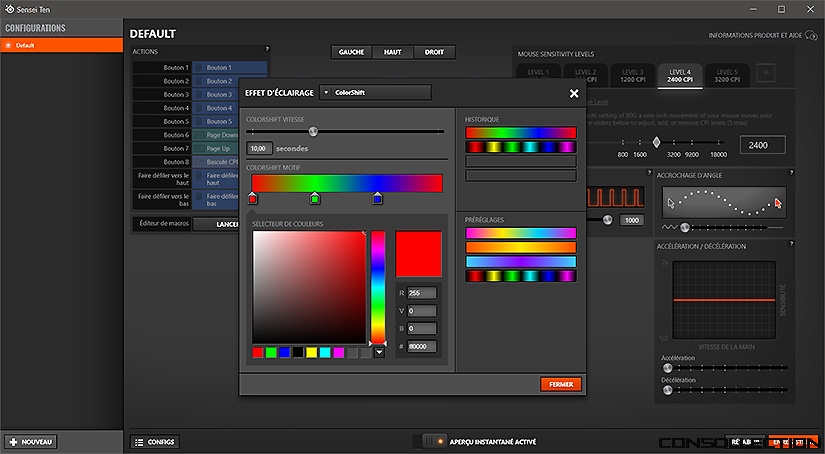Add a new CPI level with plus
The image size is (825, 454).
pyautogui.click(x=766, y=73)
